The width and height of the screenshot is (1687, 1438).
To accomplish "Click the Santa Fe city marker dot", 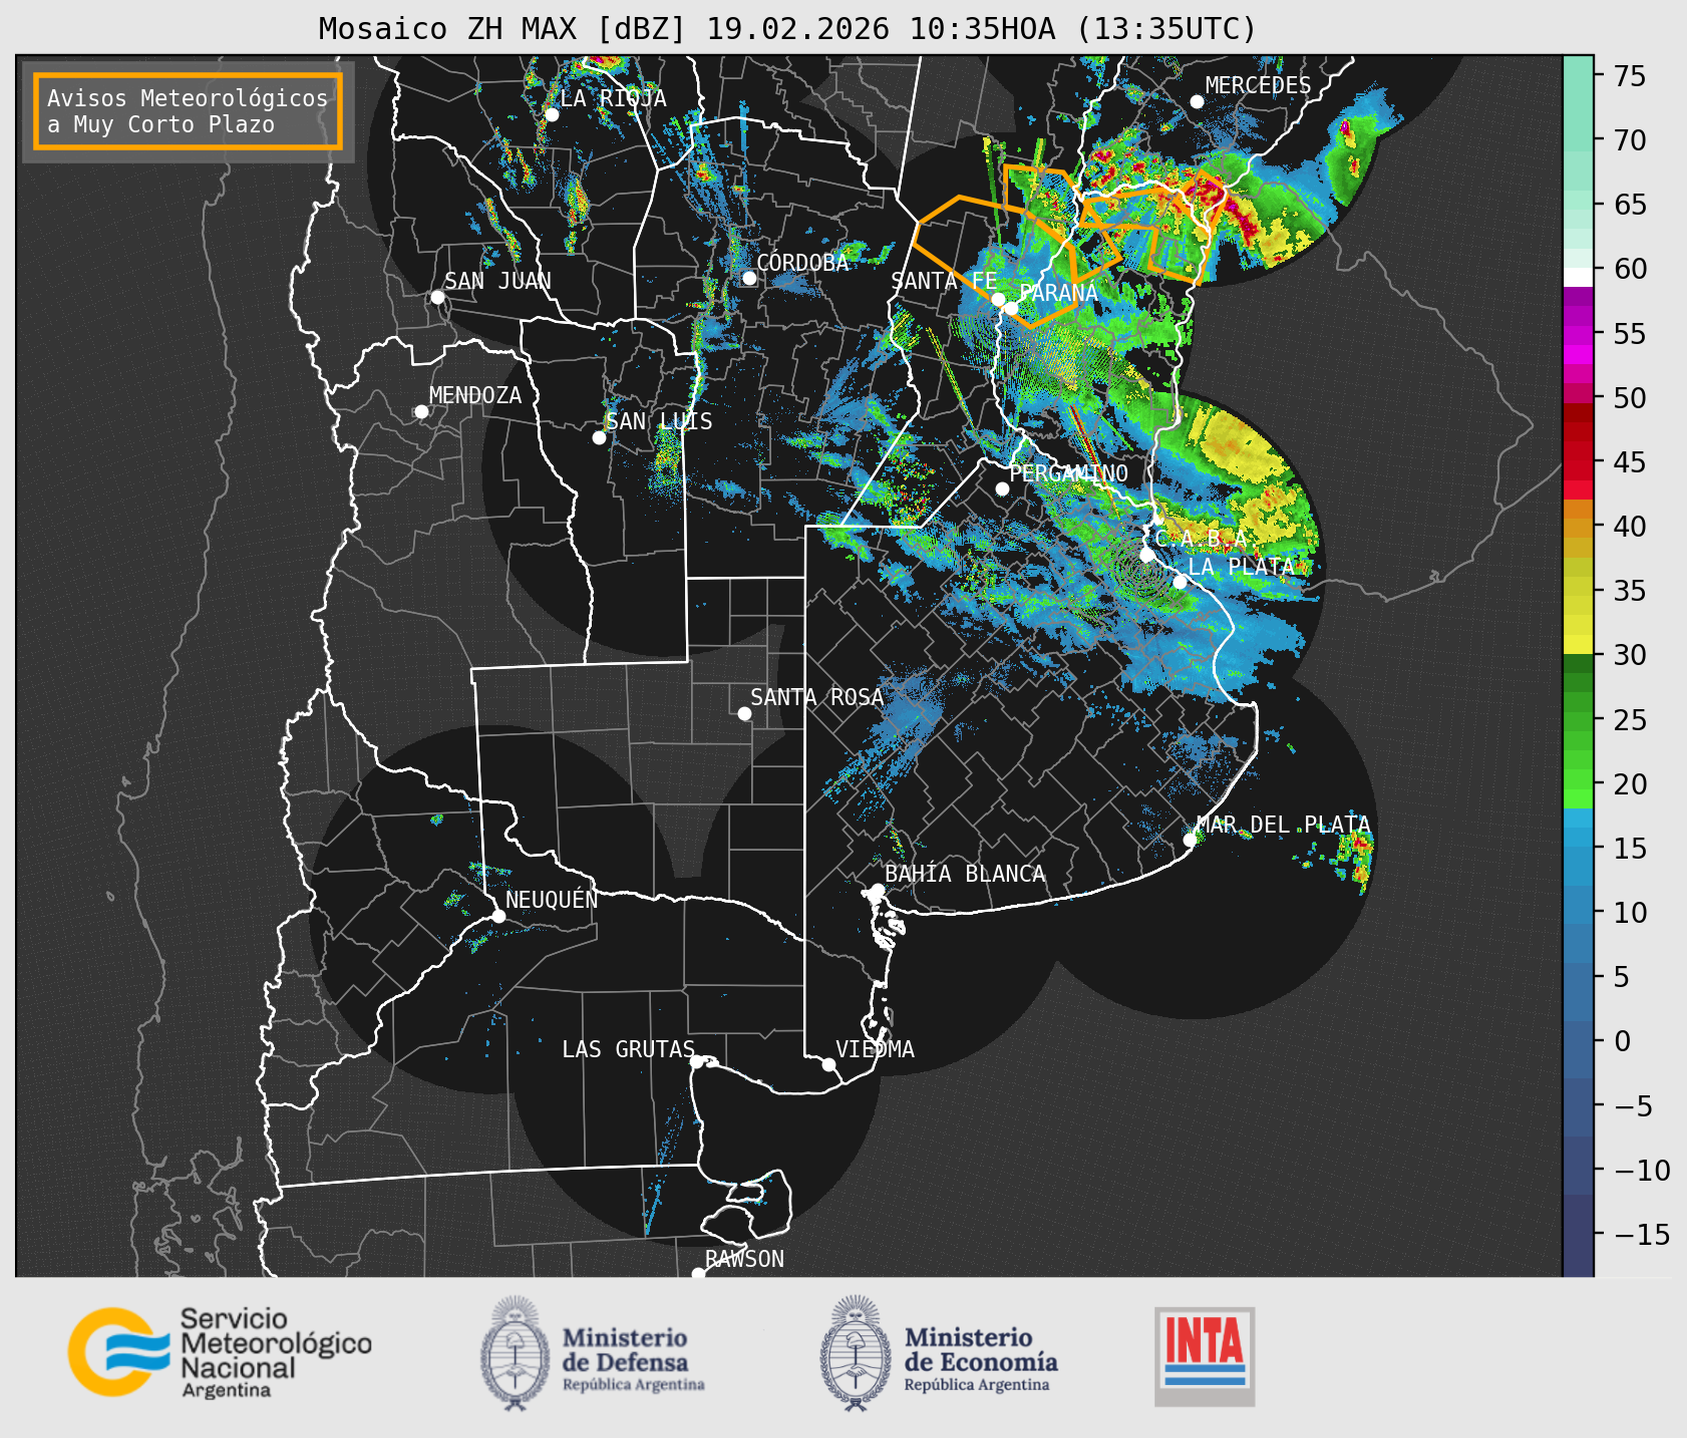I will (x=998, y=299).
